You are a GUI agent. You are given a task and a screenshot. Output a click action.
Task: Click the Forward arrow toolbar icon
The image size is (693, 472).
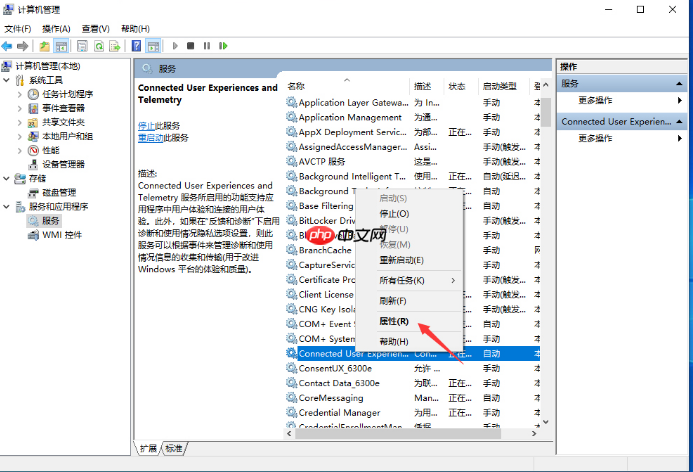(x=23, y=46)
